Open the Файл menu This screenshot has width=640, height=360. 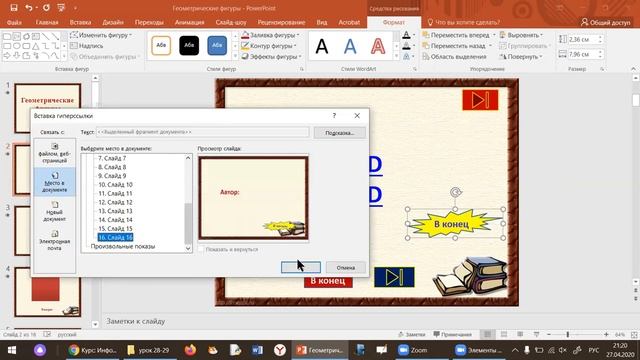tap(14, 22)
